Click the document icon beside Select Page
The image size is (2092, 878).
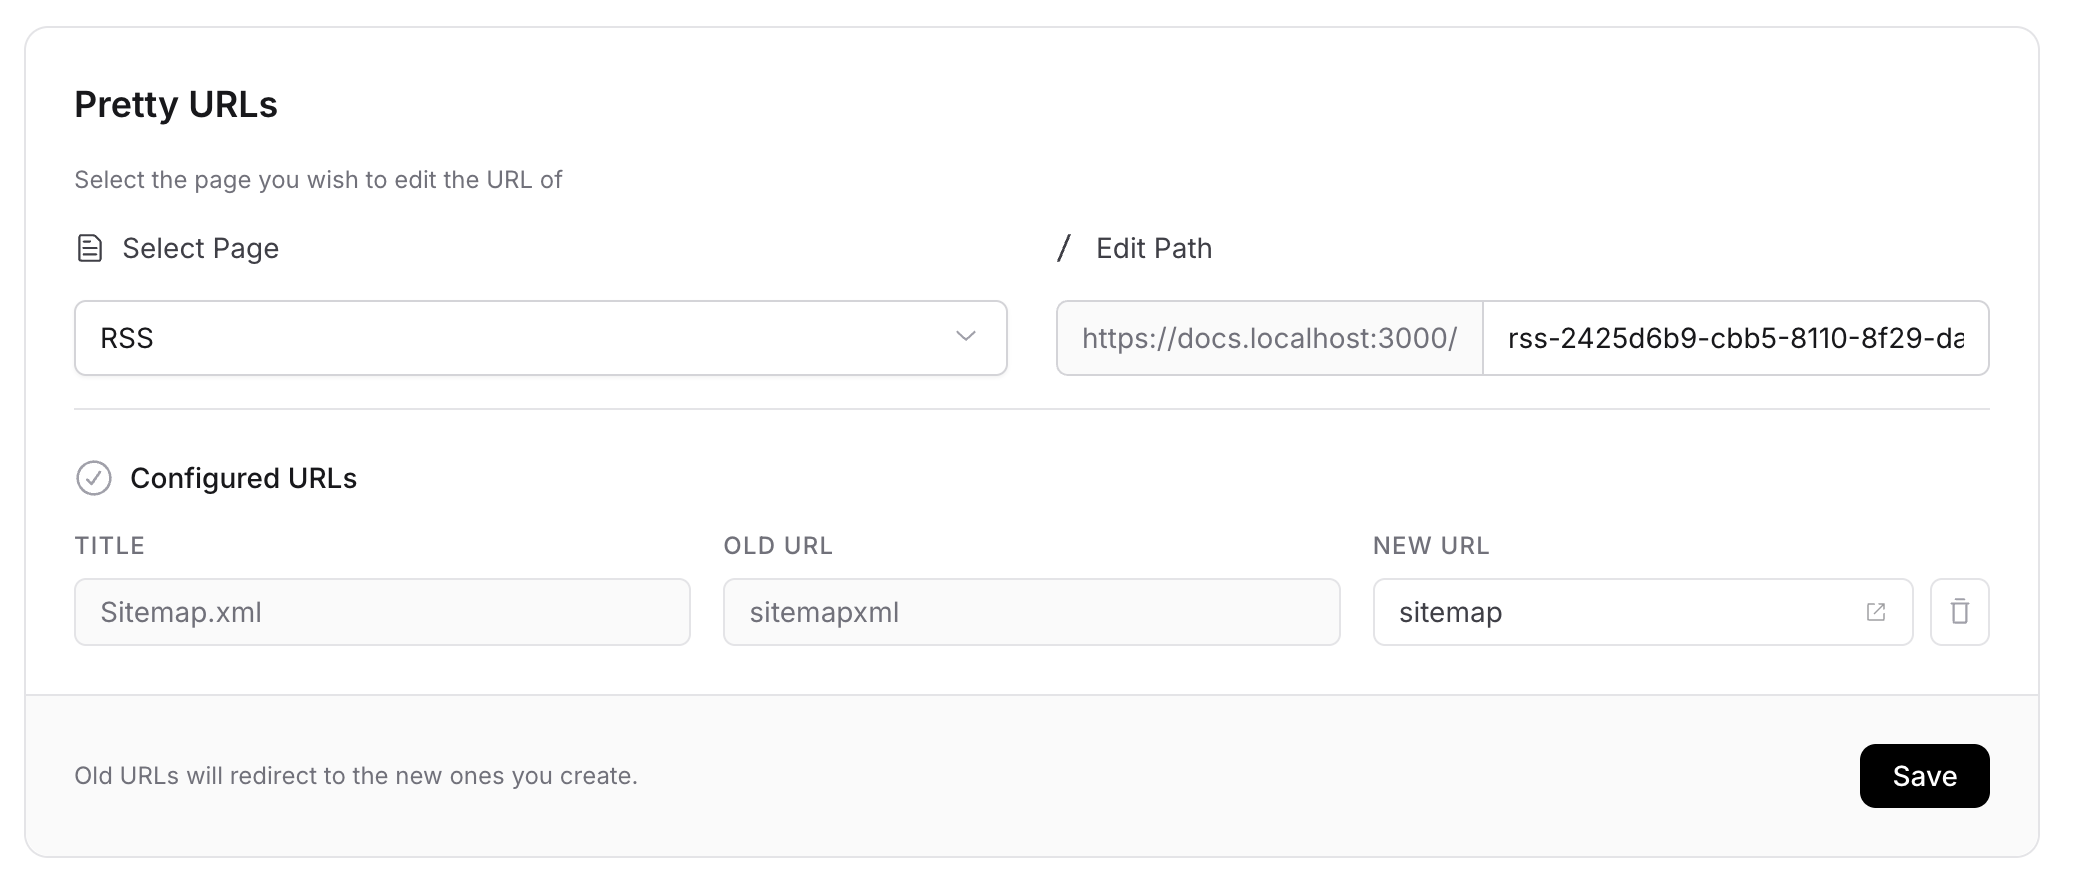click(90, 248)
